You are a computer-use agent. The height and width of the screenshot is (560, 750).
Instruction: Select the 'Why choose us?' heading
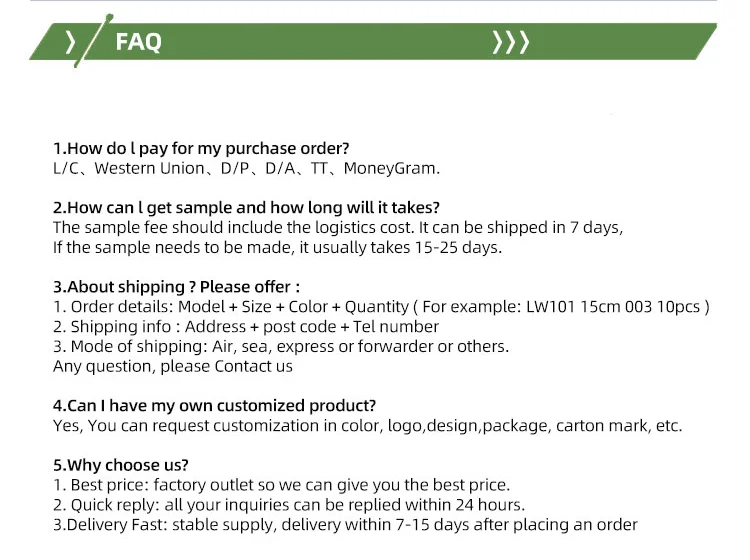[121, 465]
